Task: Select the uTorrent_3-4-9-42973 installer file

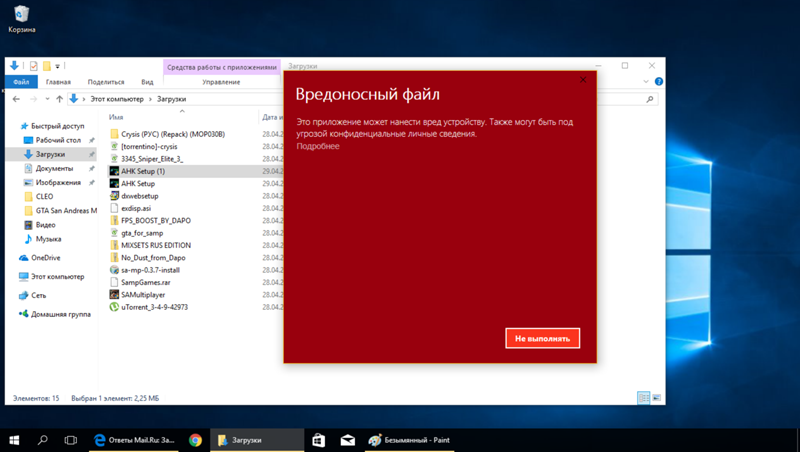Action: click(153, 307)
